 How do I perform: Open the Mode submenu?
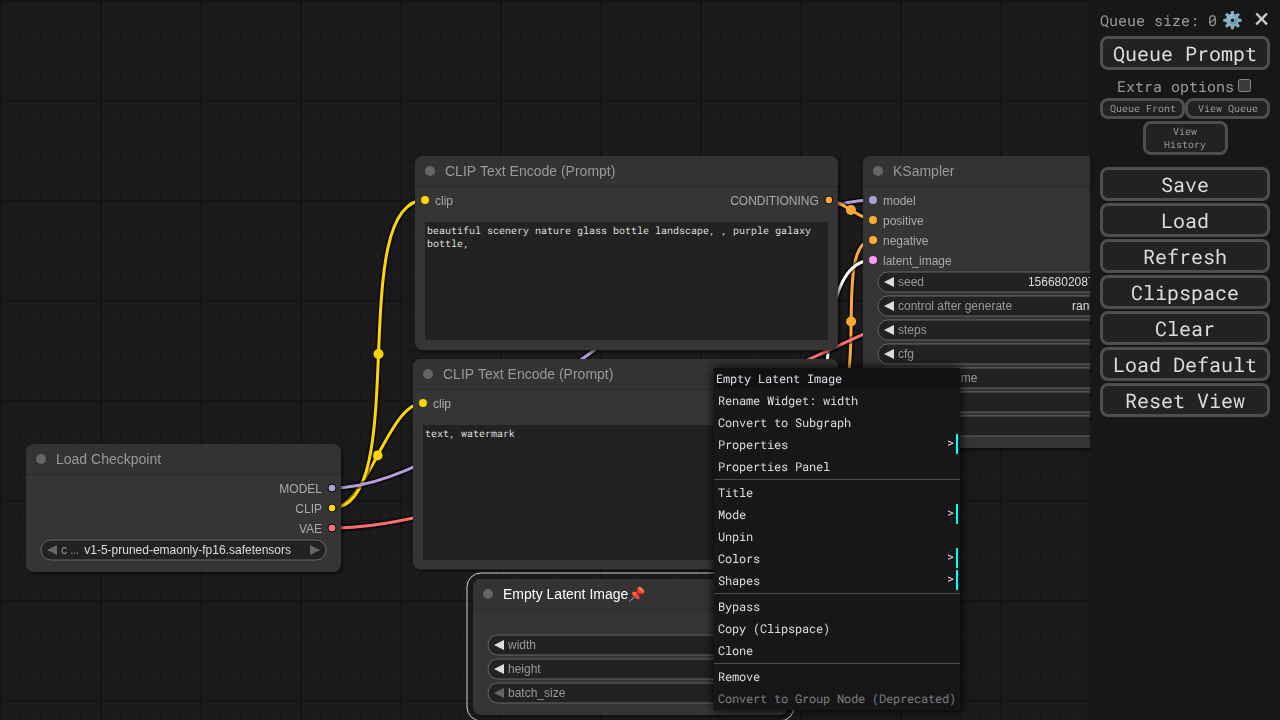(x=836, y=515)
